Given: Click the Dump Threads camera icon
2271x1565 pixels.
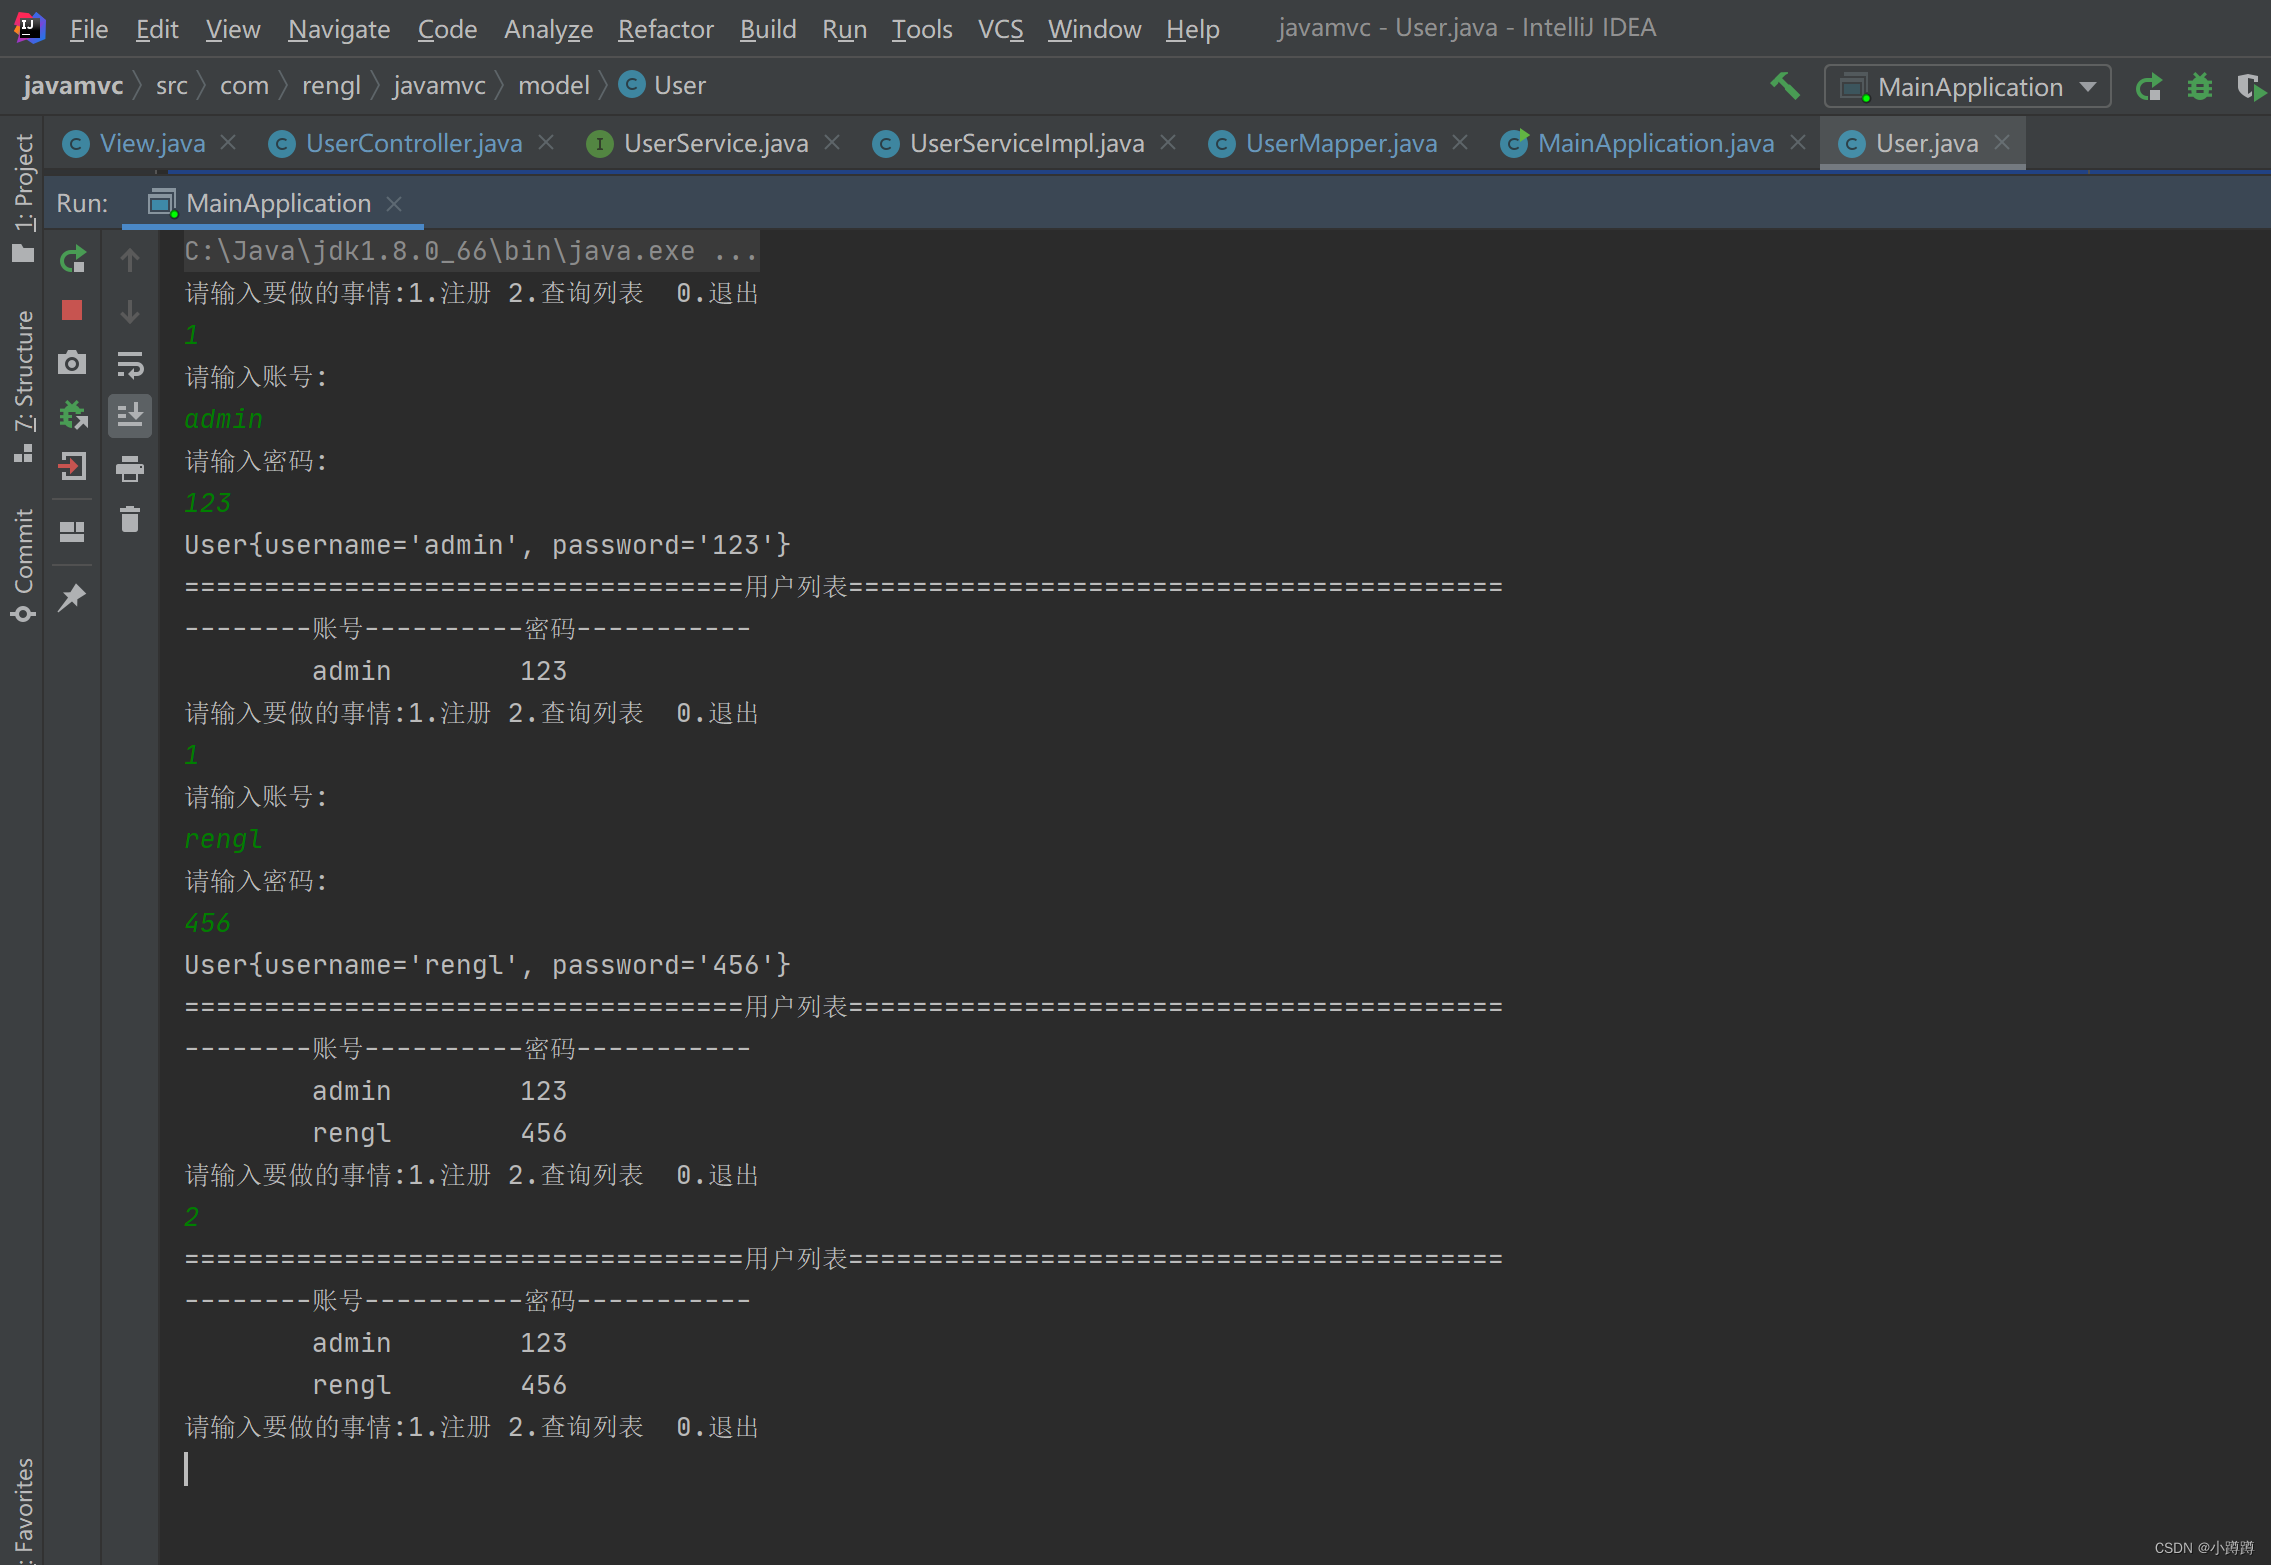Looking at the screenshot, I should [72, 363].
